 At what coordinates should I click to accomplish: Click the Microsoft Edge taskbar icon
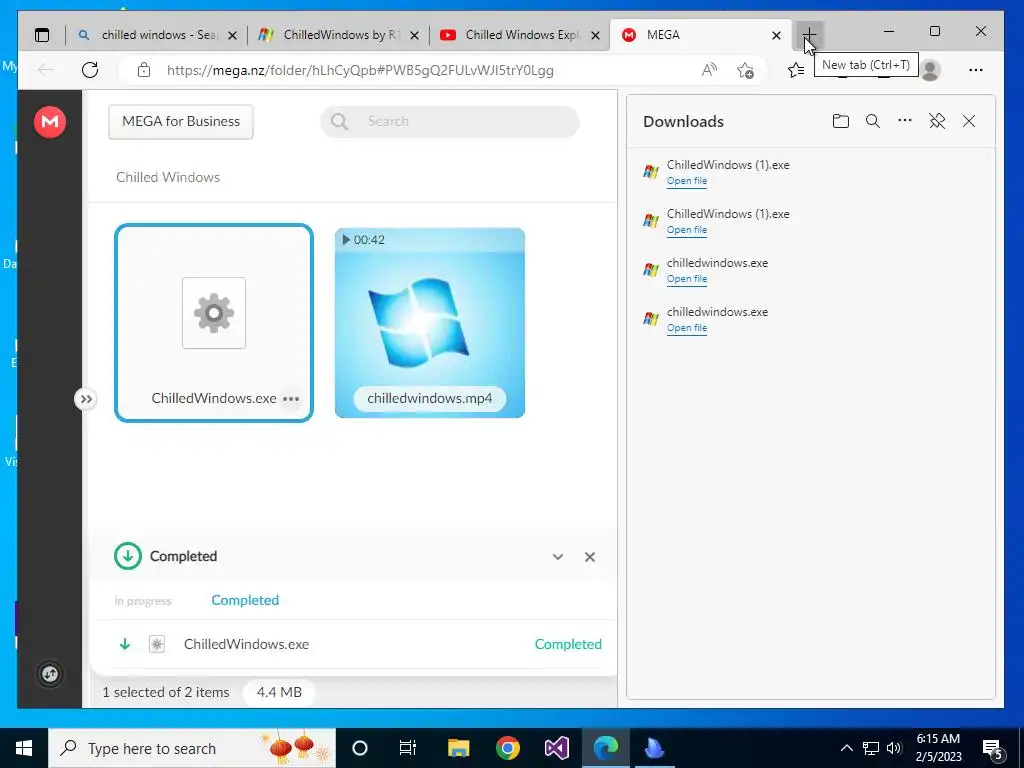click(x=605, y=748)
